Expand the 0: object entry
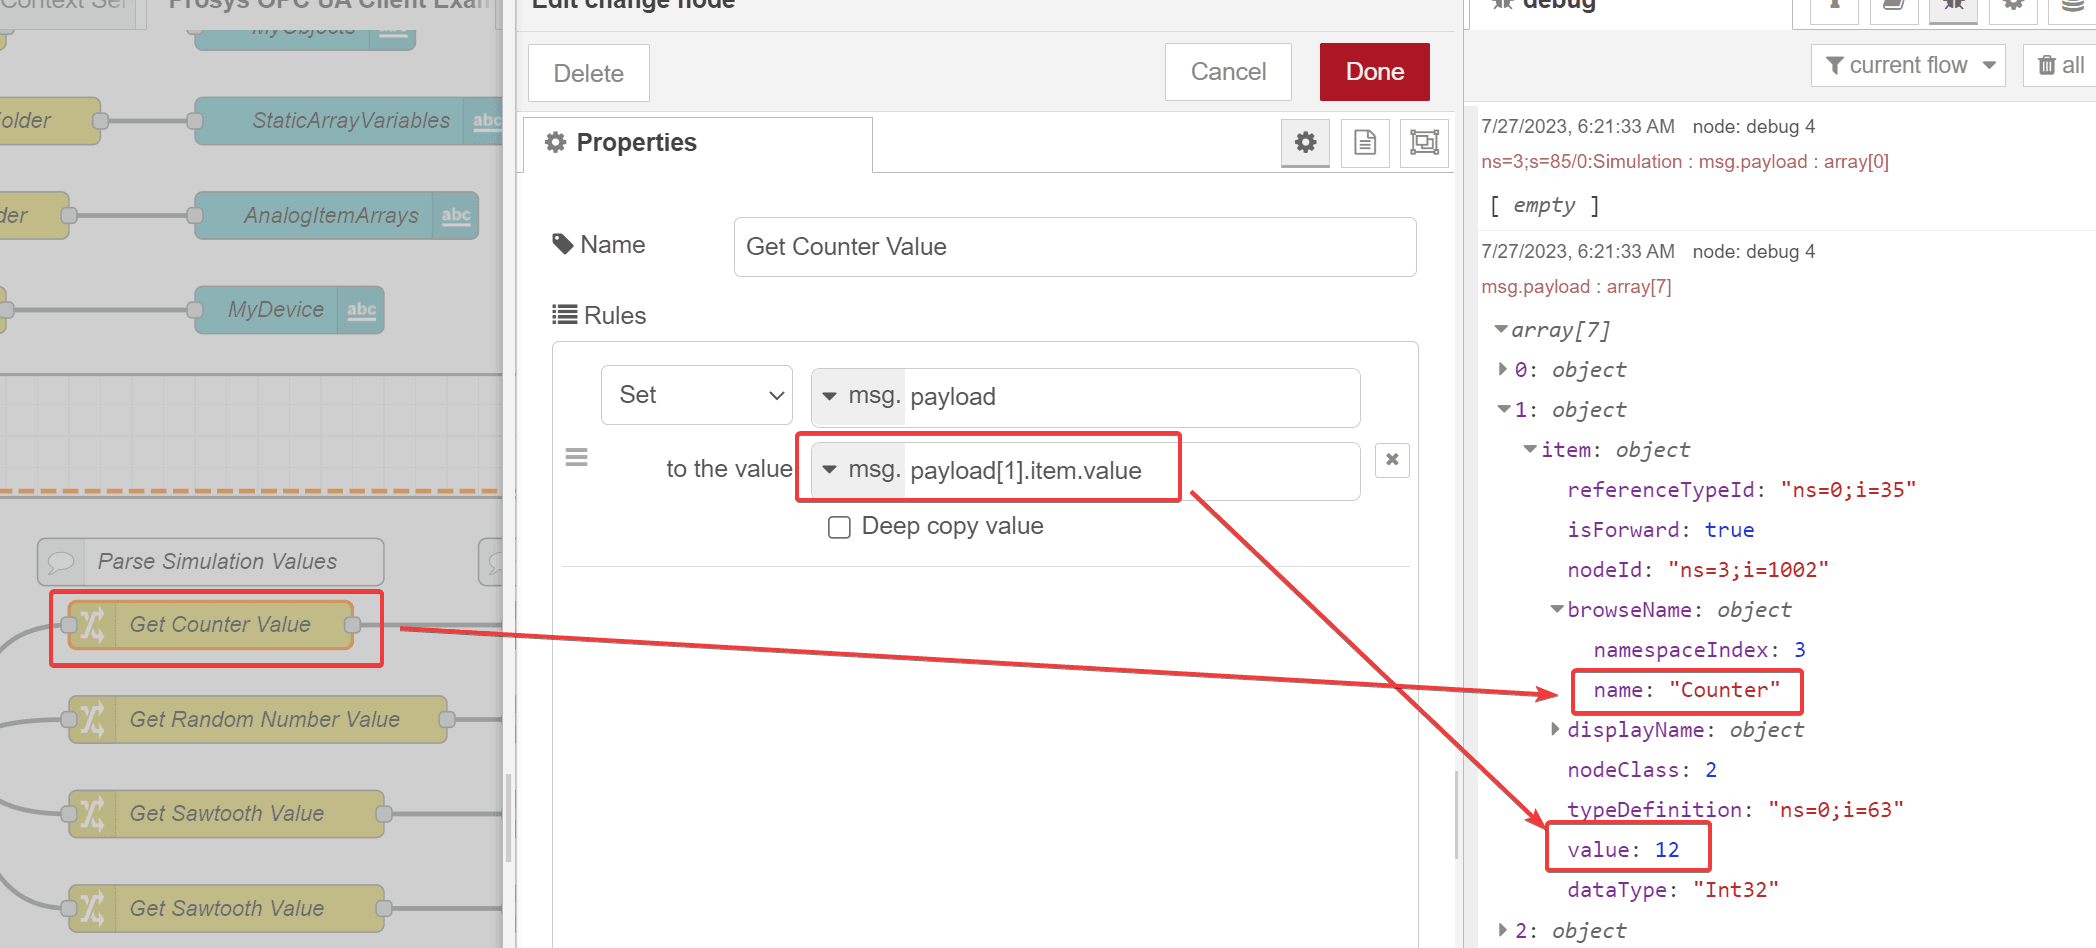This screenshot has width=2096, height=948. click(x=1502, y=369)
